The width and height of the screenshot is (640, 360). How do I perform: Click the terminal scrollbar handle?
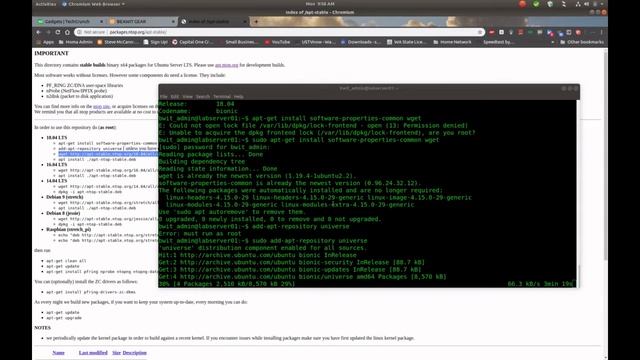click(x=578, y=276)
